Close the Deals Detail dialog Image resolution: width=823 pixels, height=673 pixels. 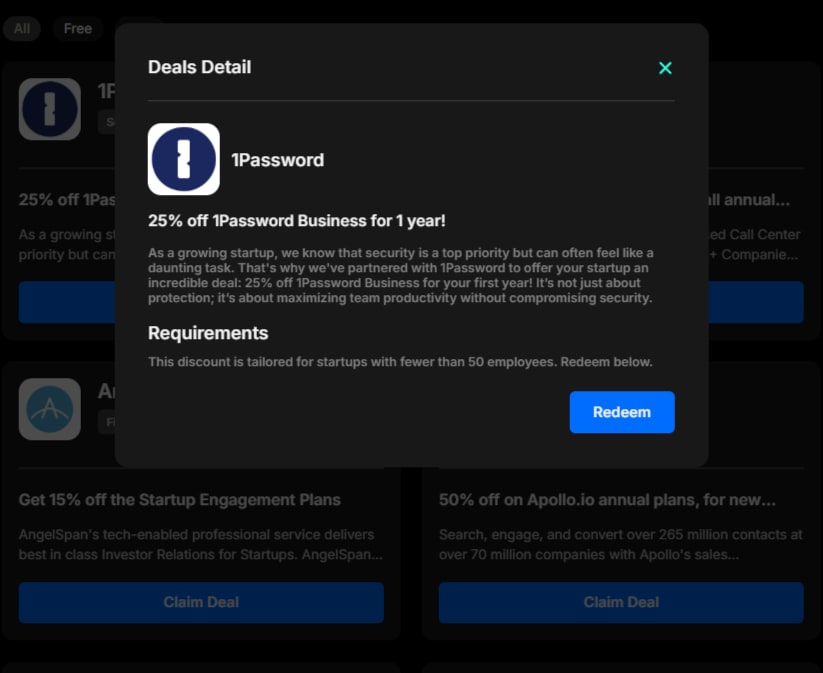665,68
